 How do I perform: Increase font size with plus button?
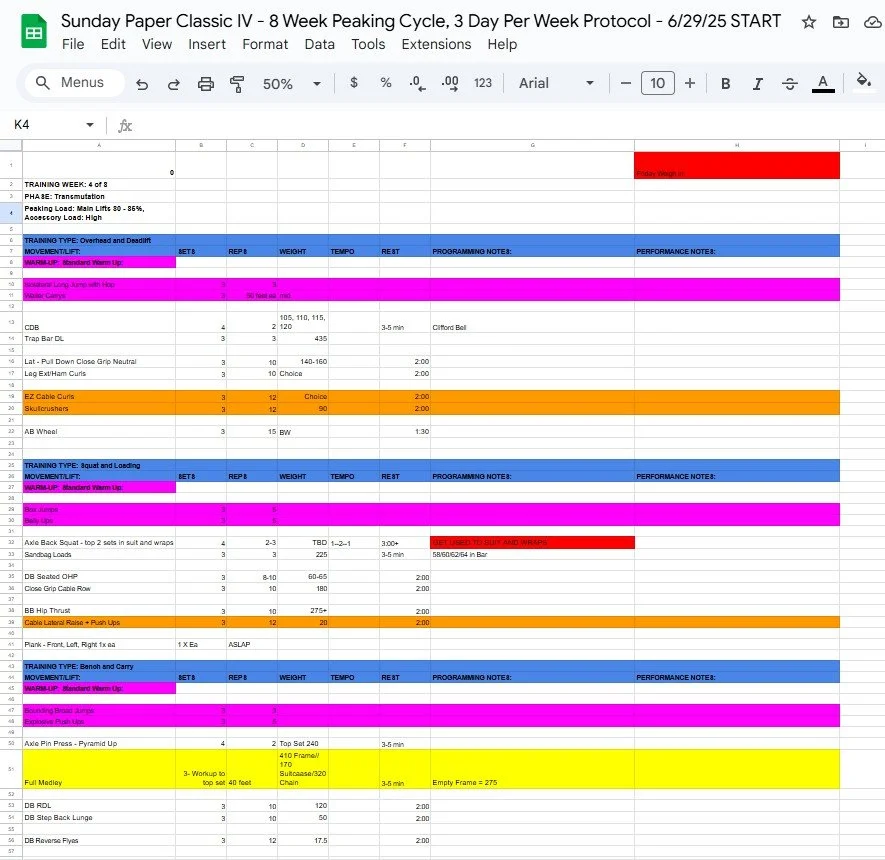click(x=690, y=84)
